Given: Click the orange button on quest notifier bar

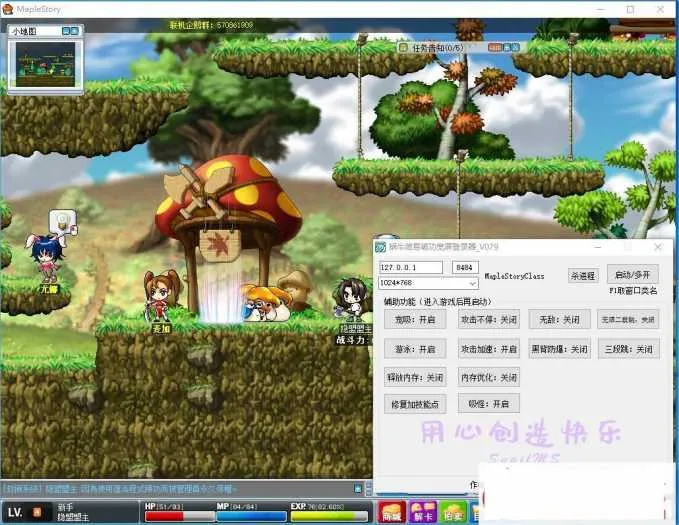Looking at the screenshot, I should (x=495, y=47).
